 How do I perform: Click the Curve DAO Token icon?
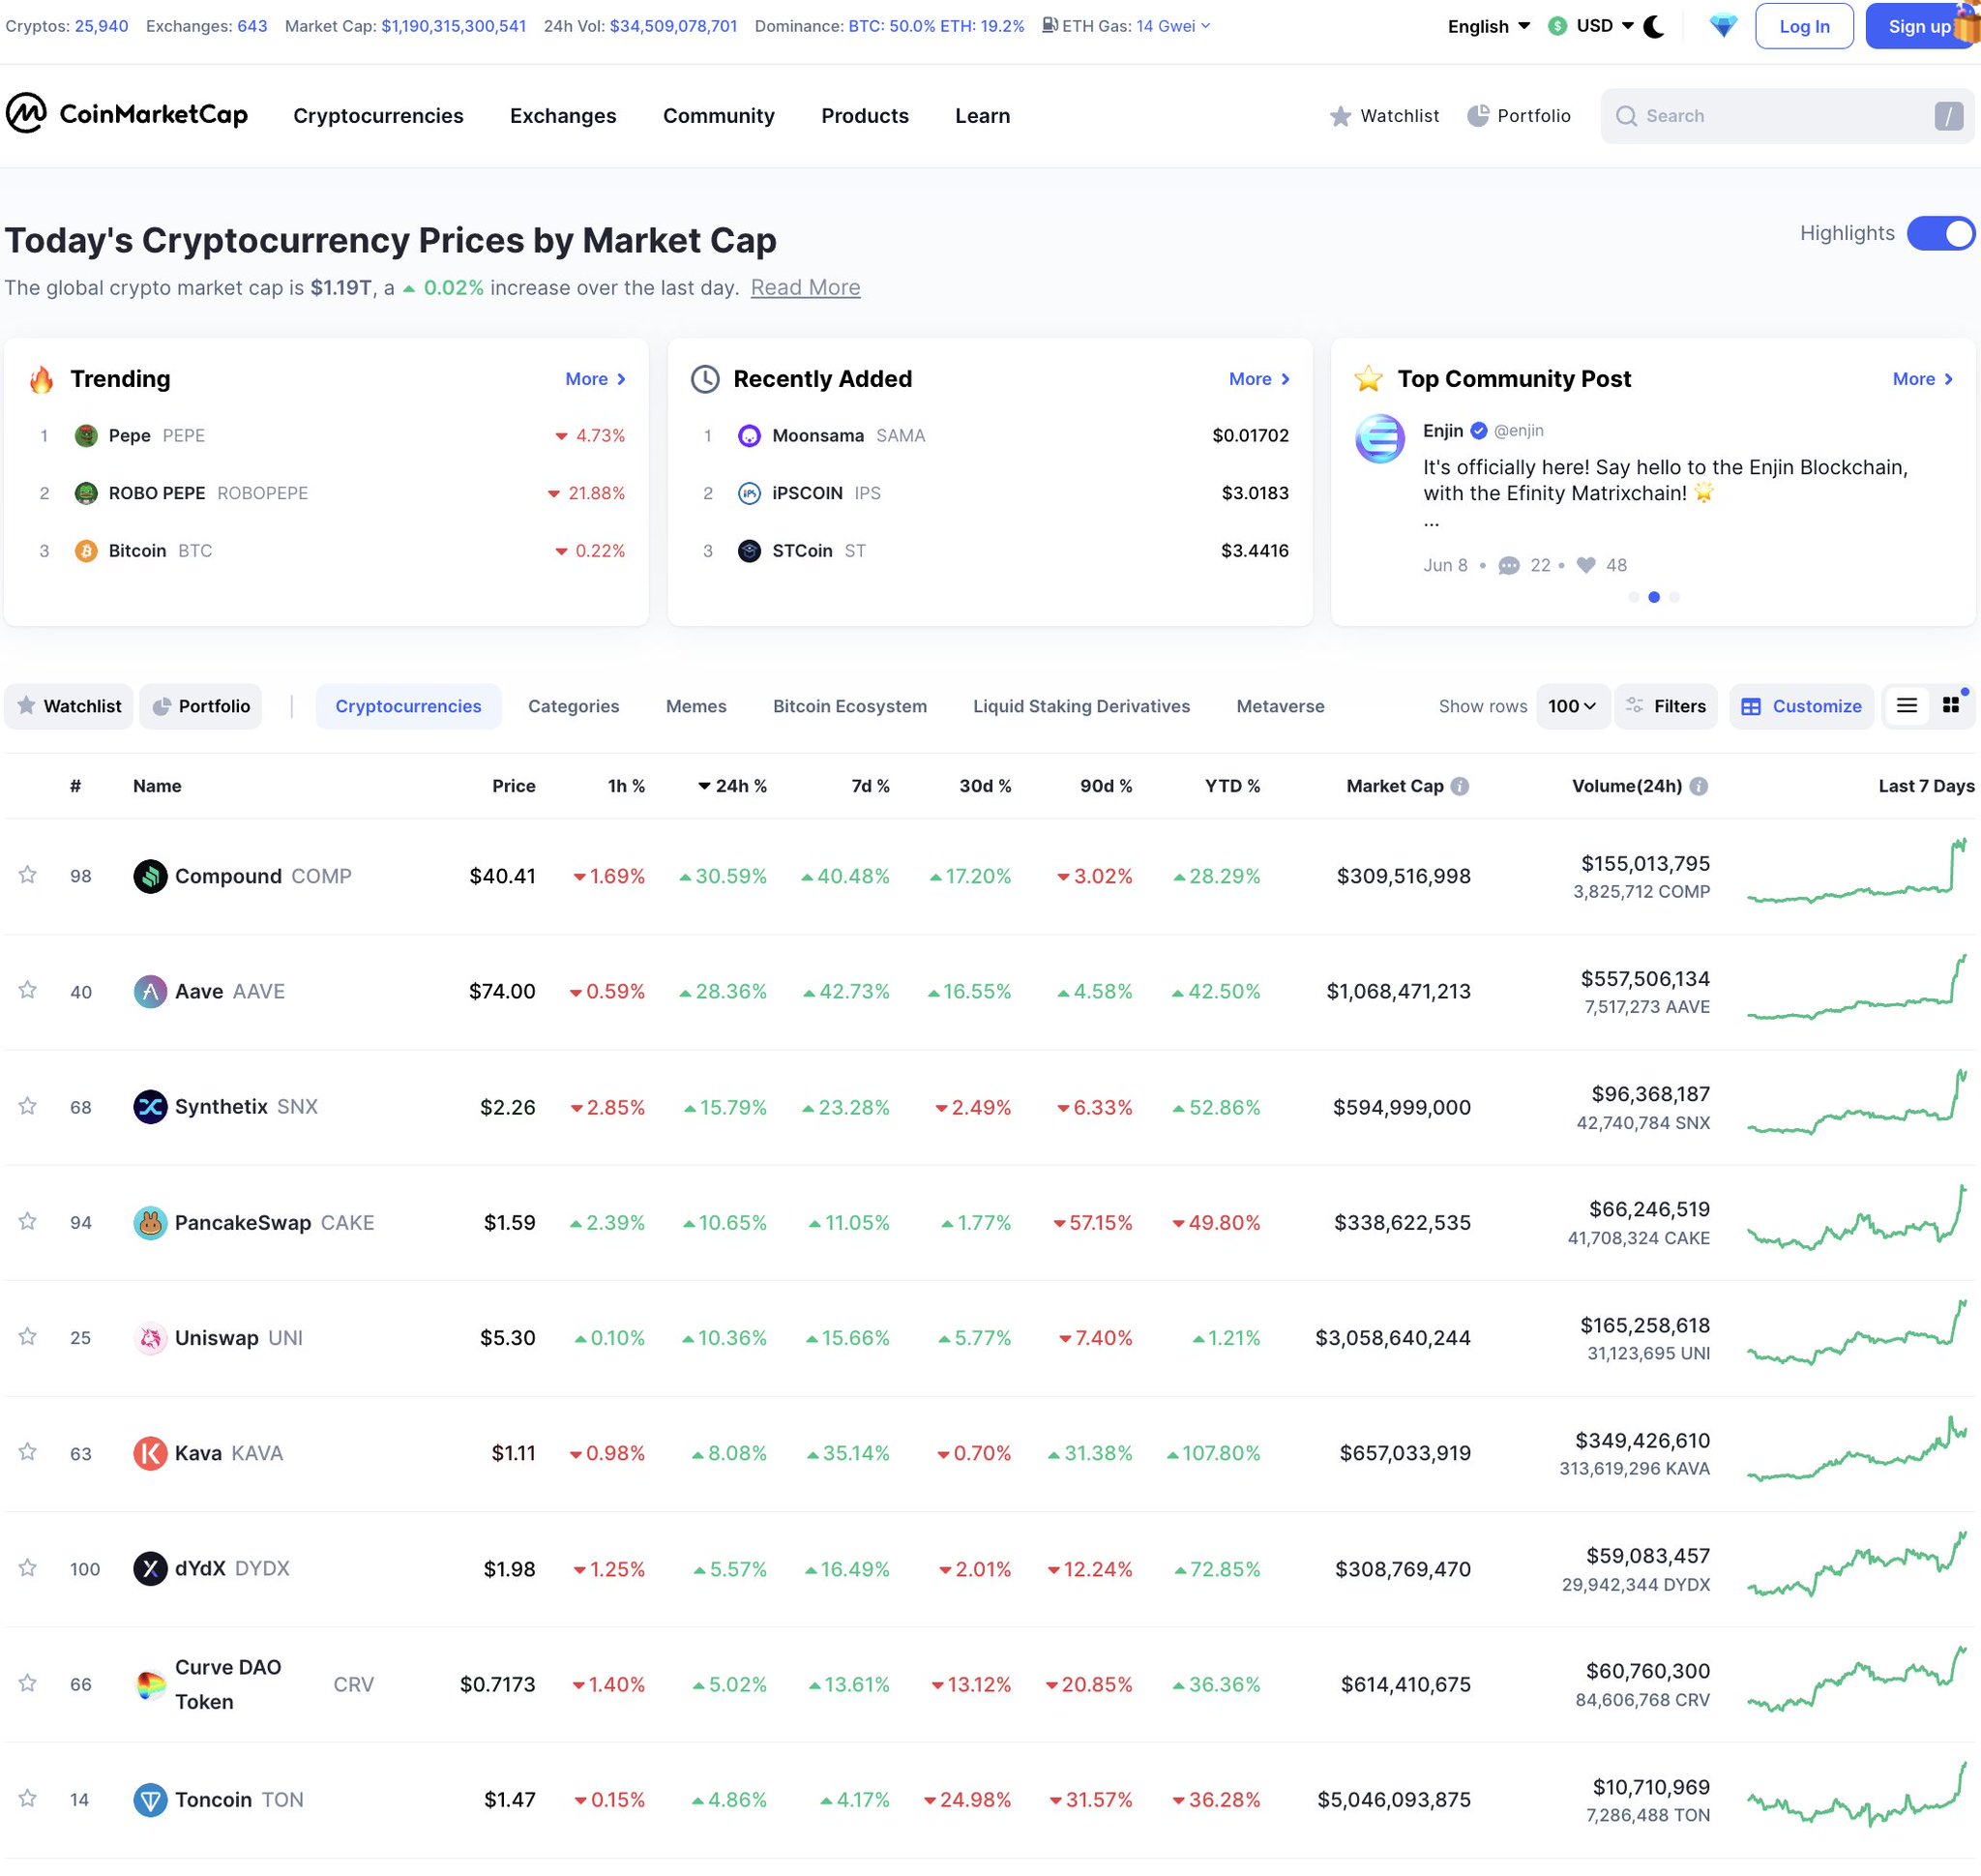pyautogui.click(x=150, y=1684)
